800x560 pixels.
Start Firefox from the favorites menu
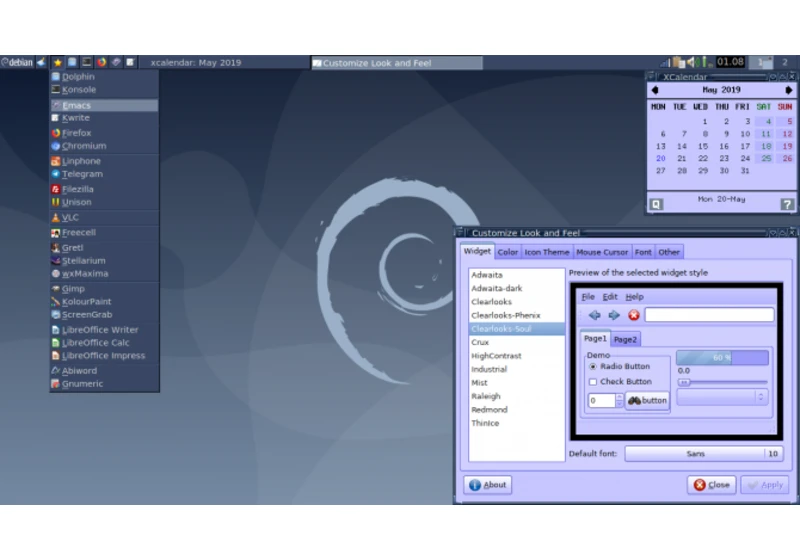click(x=104, y=133)
